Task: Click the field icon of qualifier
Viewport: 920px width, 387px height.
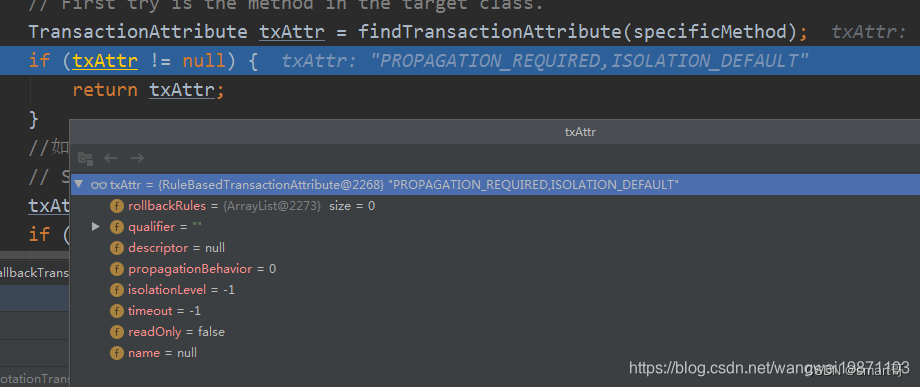Action: (x=117, y=227)
